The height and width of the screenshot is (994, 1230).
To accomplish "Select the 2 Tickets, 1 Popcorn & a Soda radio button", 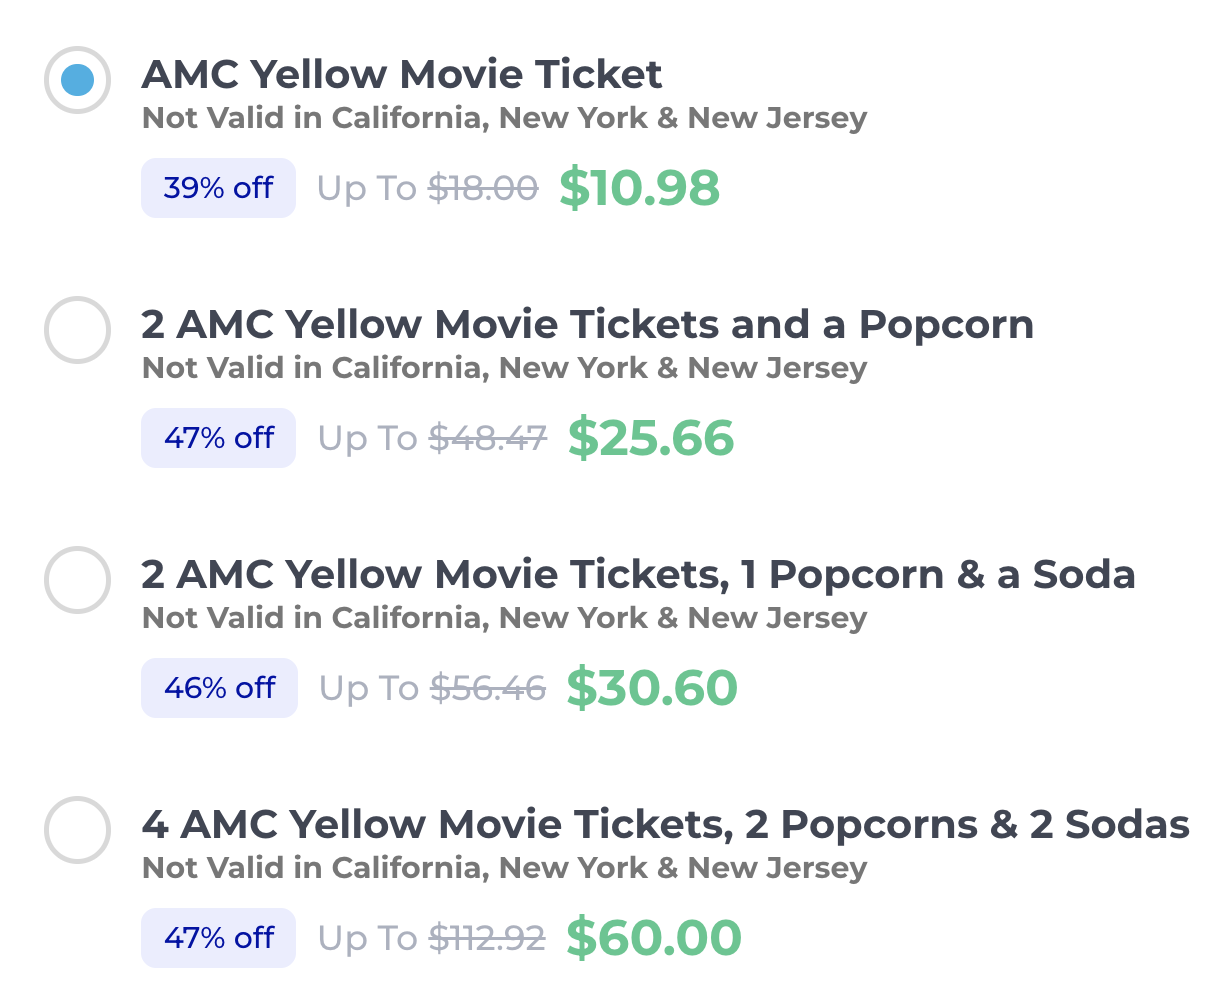I will pyautogui.click(x=77, y=580).
